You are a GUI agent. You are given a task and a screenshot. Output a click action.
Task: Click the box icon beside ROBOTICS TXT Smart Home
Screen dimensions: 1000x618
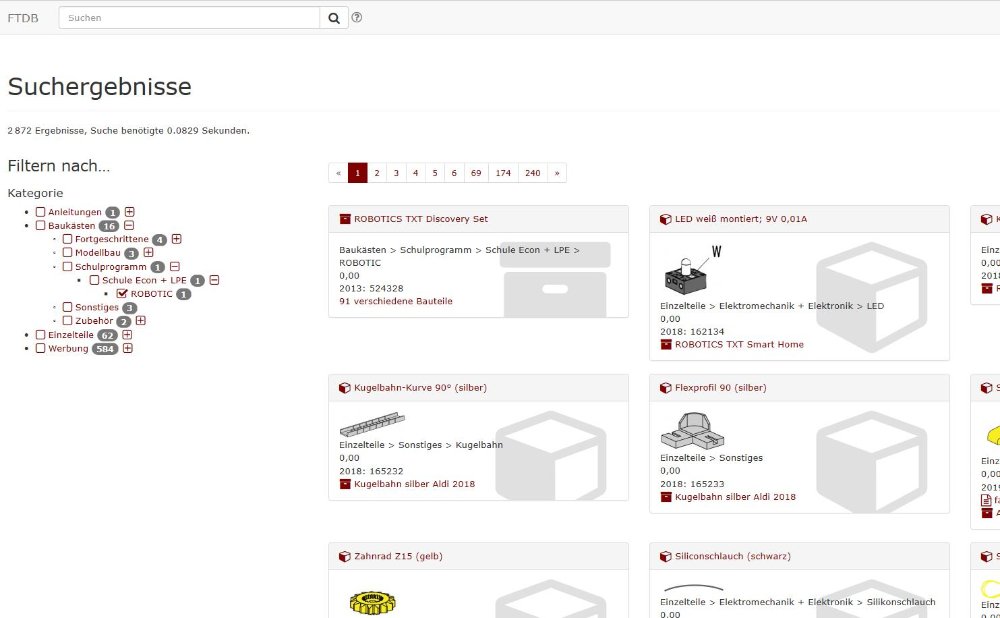(x=666, y=344)
